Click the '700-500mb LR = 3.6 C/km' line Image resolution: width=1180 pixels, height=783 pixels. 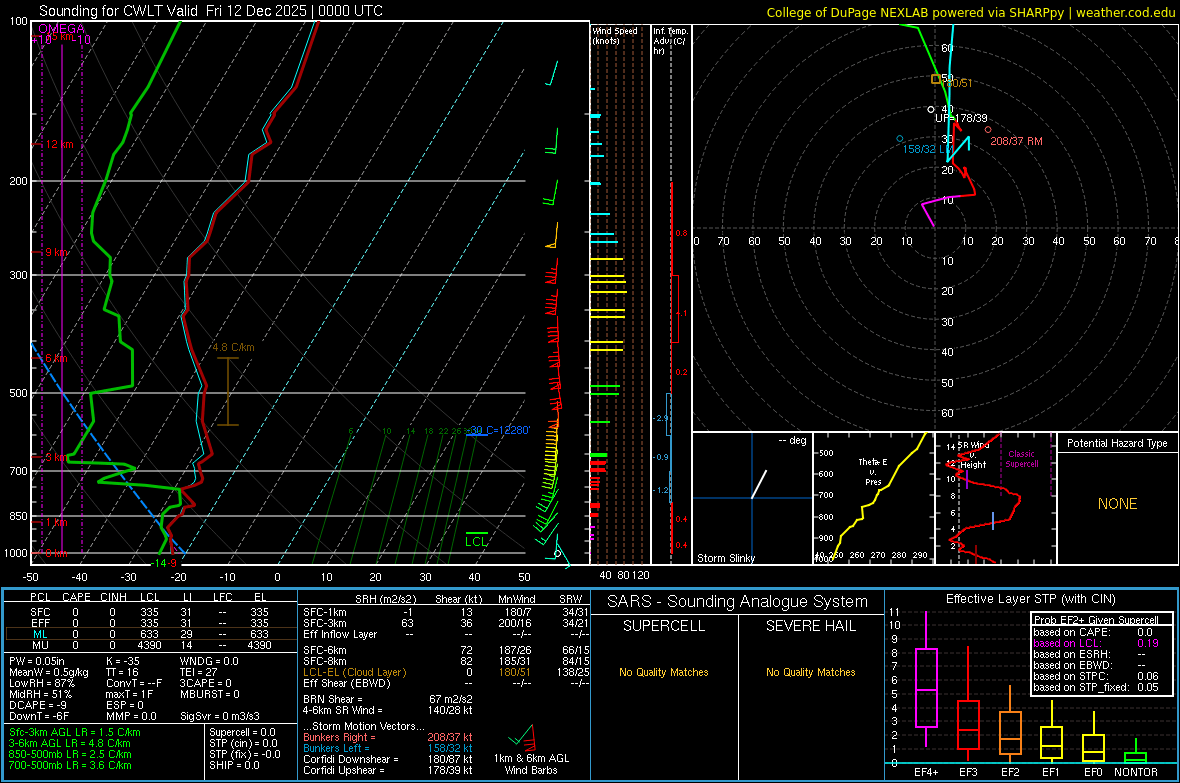click(70, 765)
